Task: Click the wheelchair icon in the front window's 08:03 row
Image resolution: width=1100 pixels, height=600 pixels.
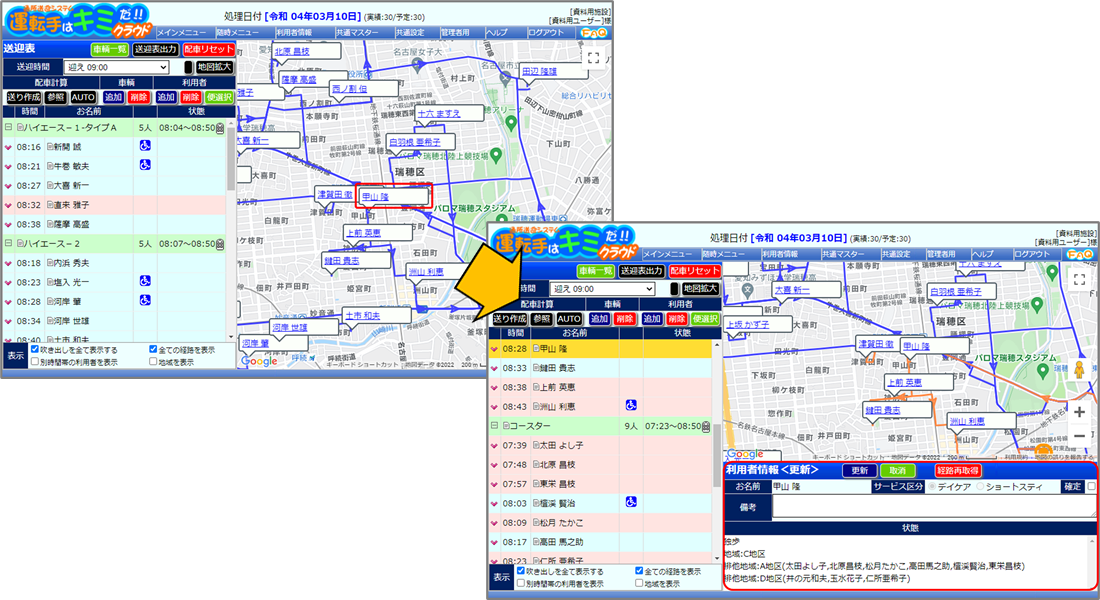Action: click(x=631, y=502)
